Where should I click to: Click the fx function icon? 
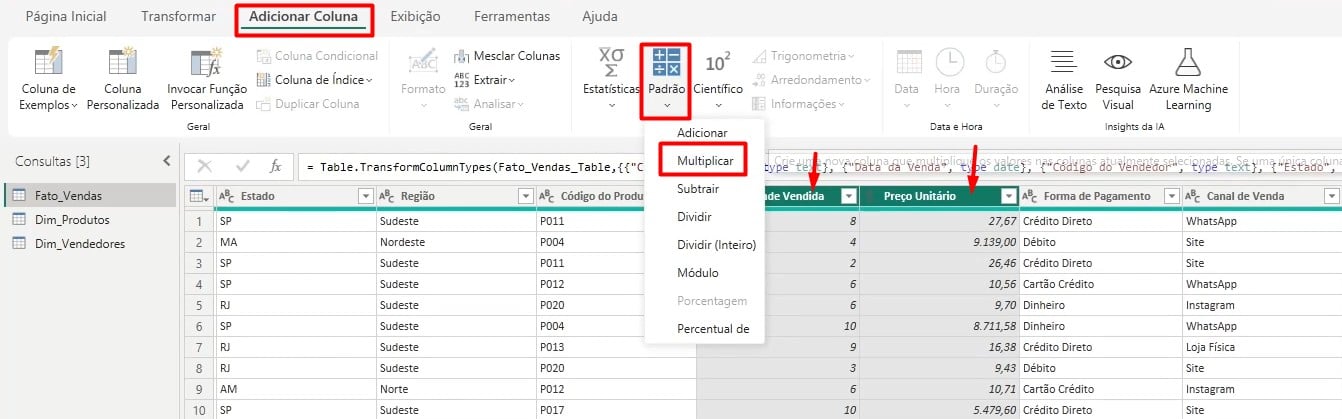(x=276, y=167)
